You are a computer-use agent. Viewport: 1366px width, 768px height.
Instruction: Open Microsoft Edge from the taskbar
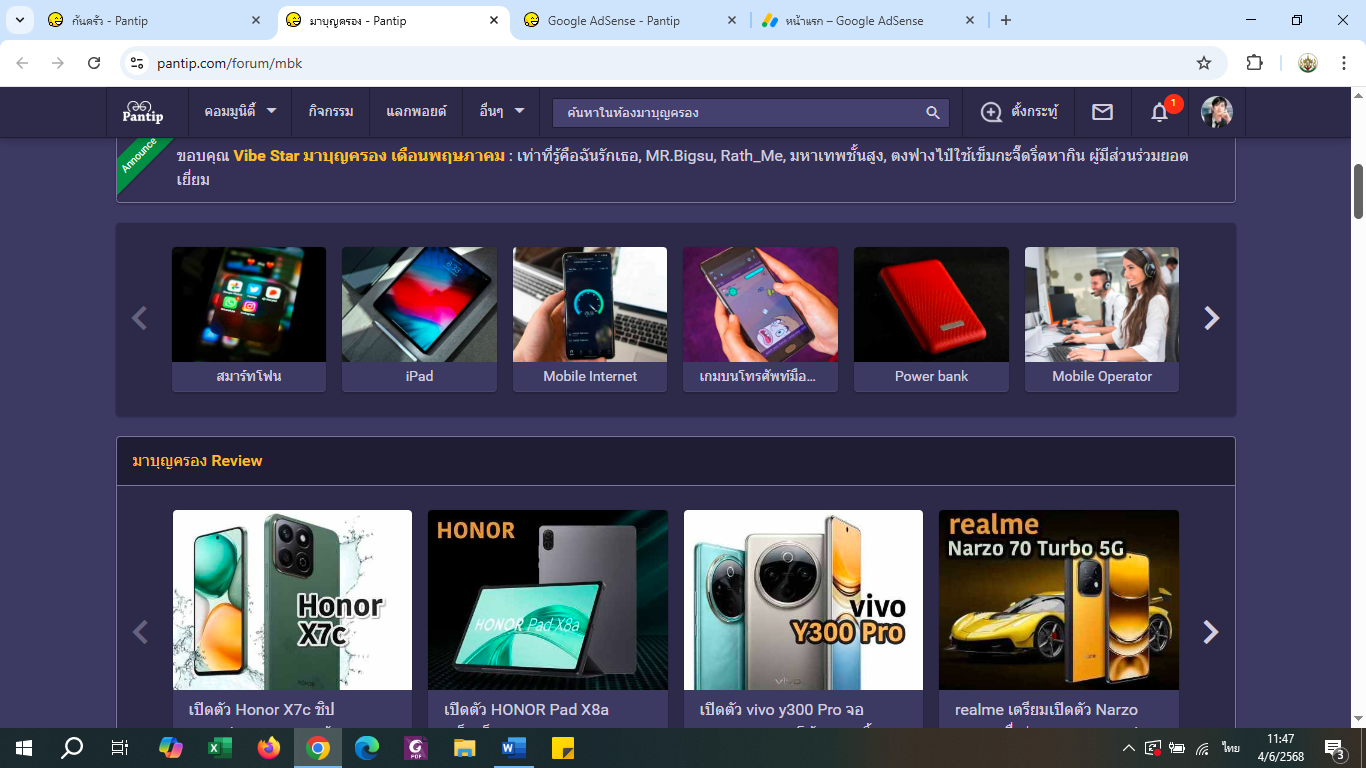(367, 748)
